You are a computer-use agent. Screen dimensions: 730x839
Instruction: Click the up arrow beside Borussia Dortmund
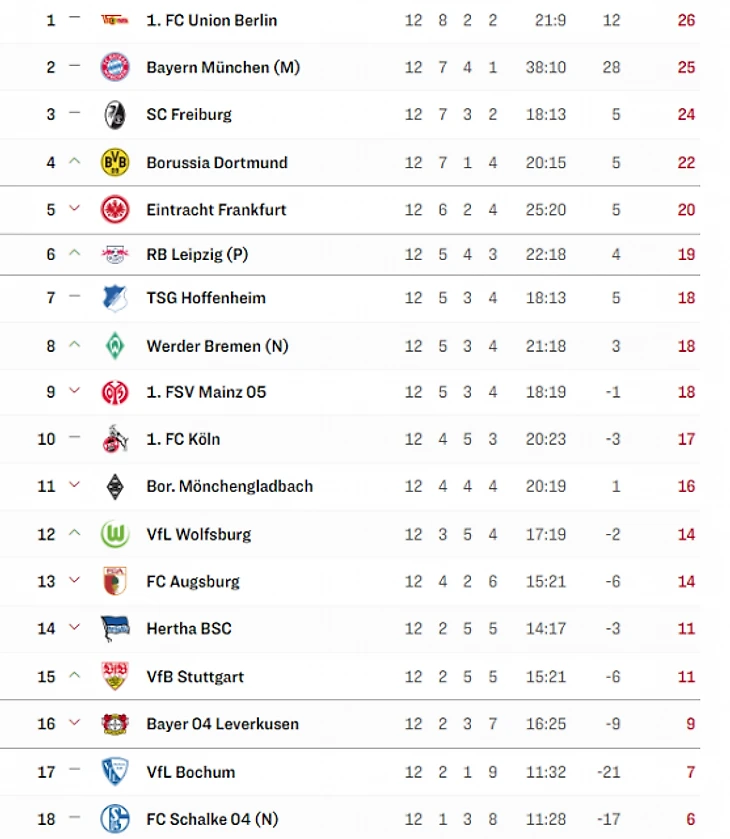point(73,162)
